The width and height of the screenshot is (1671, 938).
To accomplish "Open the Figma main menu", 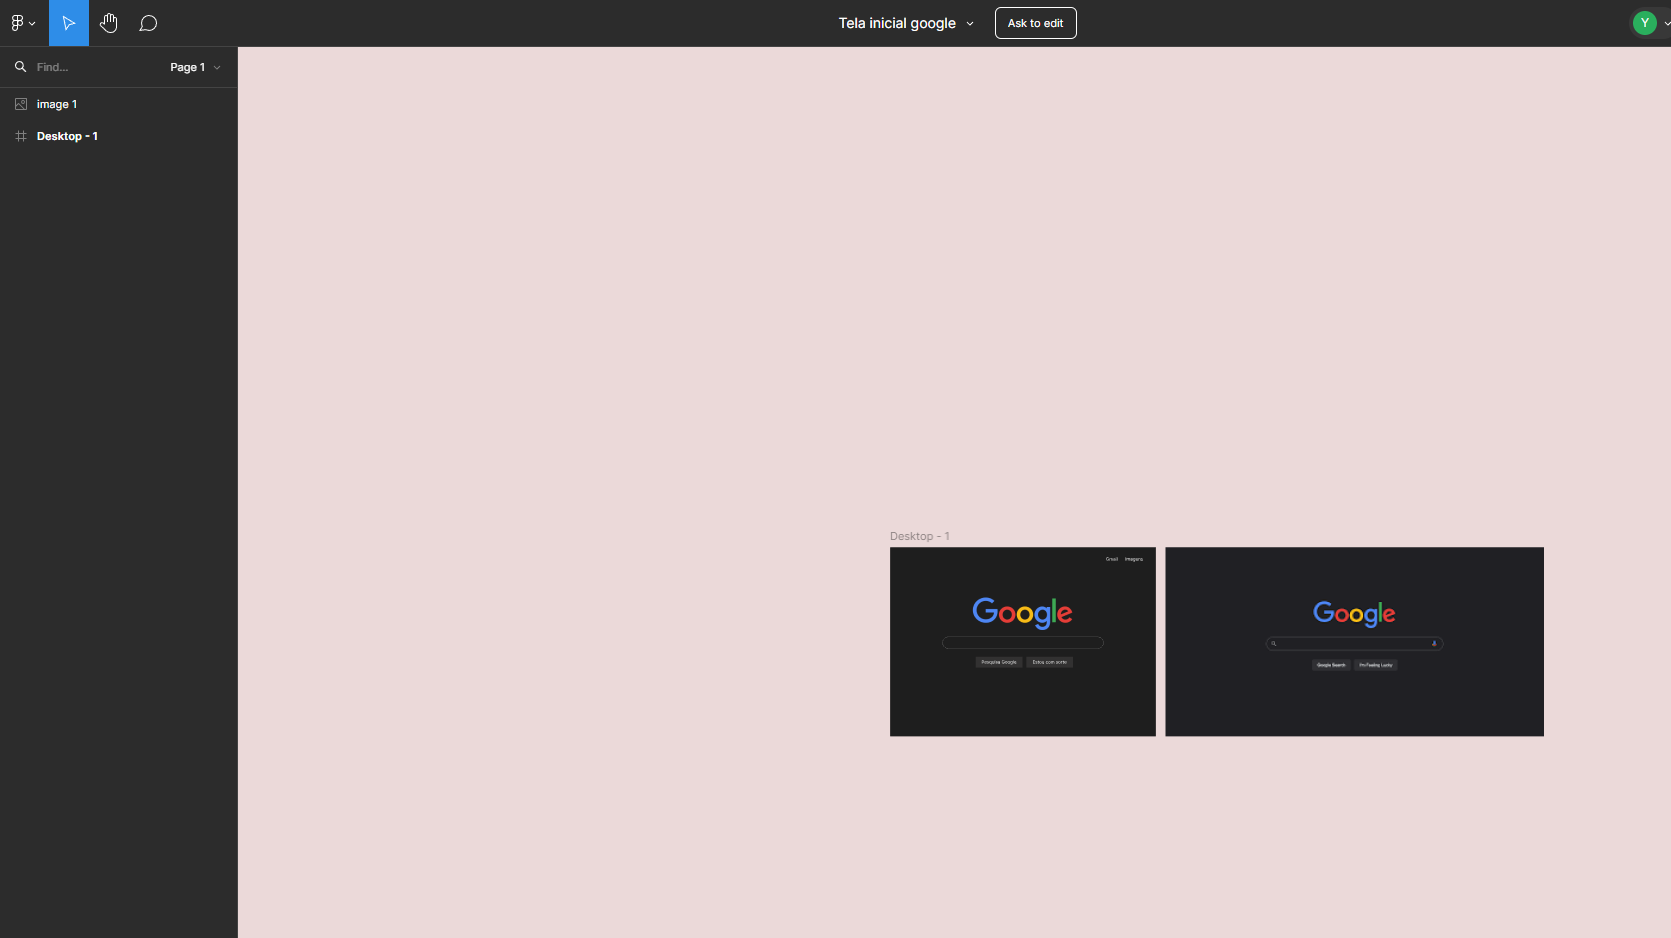I will (23, 23).
